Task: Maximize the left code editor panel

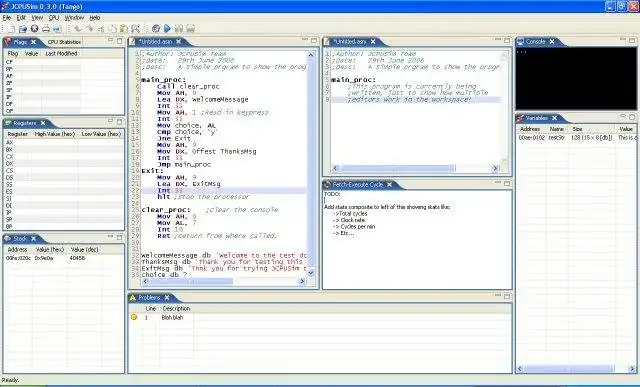Action: pos(314,40)
